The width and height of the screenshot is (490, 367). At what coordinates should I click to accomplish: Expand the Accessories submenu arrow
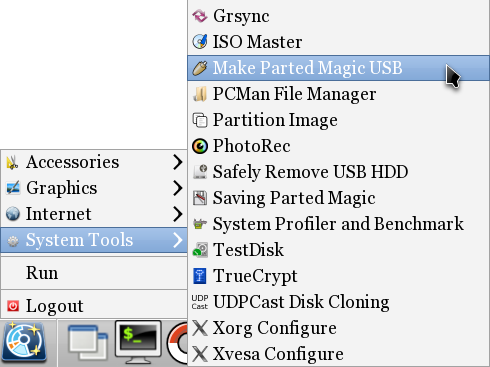[178, 162]
